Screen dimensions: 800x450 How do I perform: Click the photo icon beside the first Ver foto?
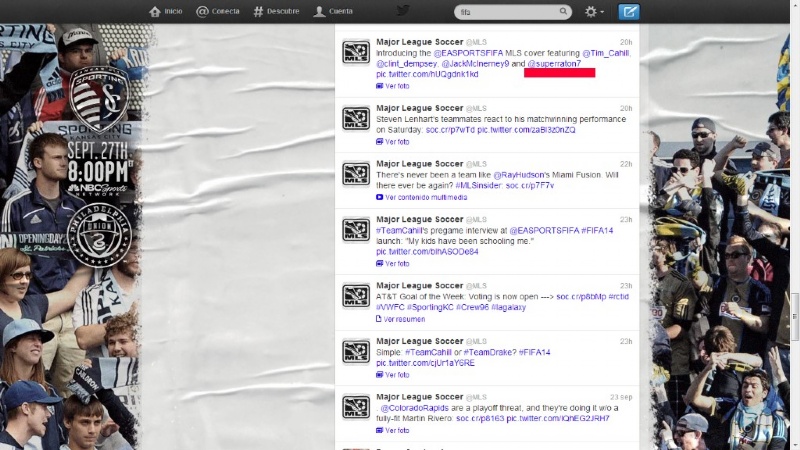pyautogui.click(x=380, y=86)
